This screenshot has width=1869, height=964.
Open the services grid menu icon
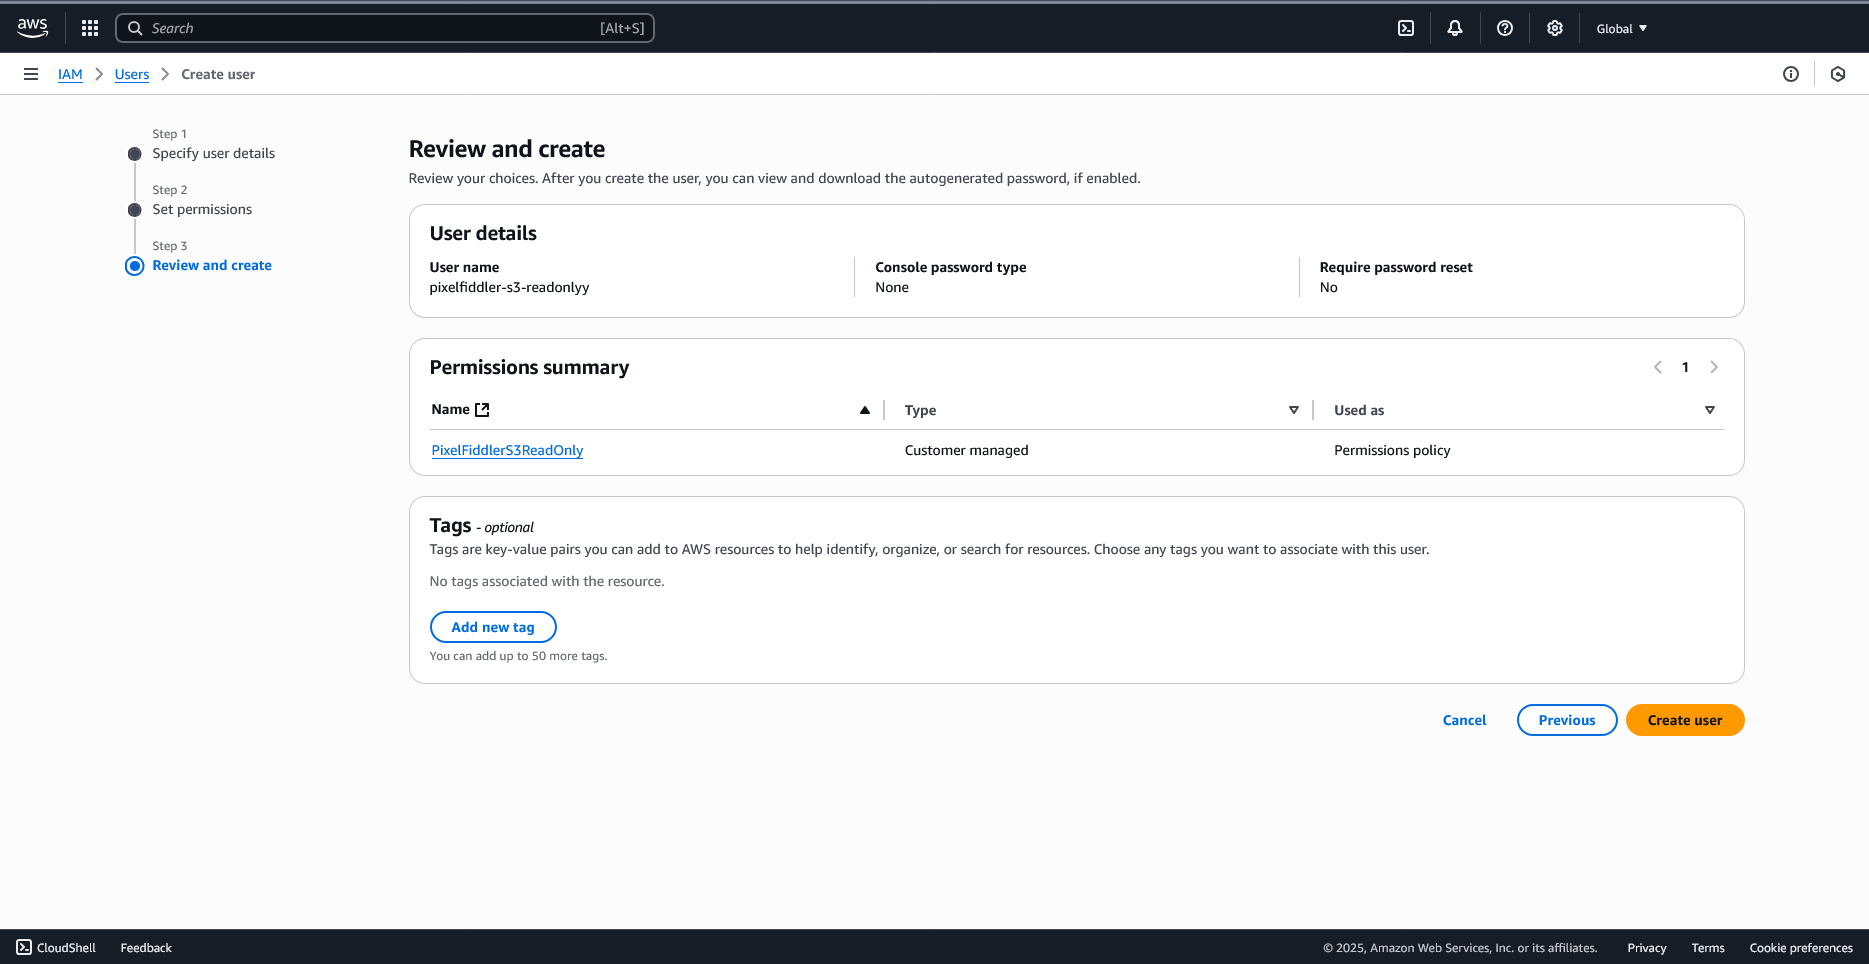point(90,28)
